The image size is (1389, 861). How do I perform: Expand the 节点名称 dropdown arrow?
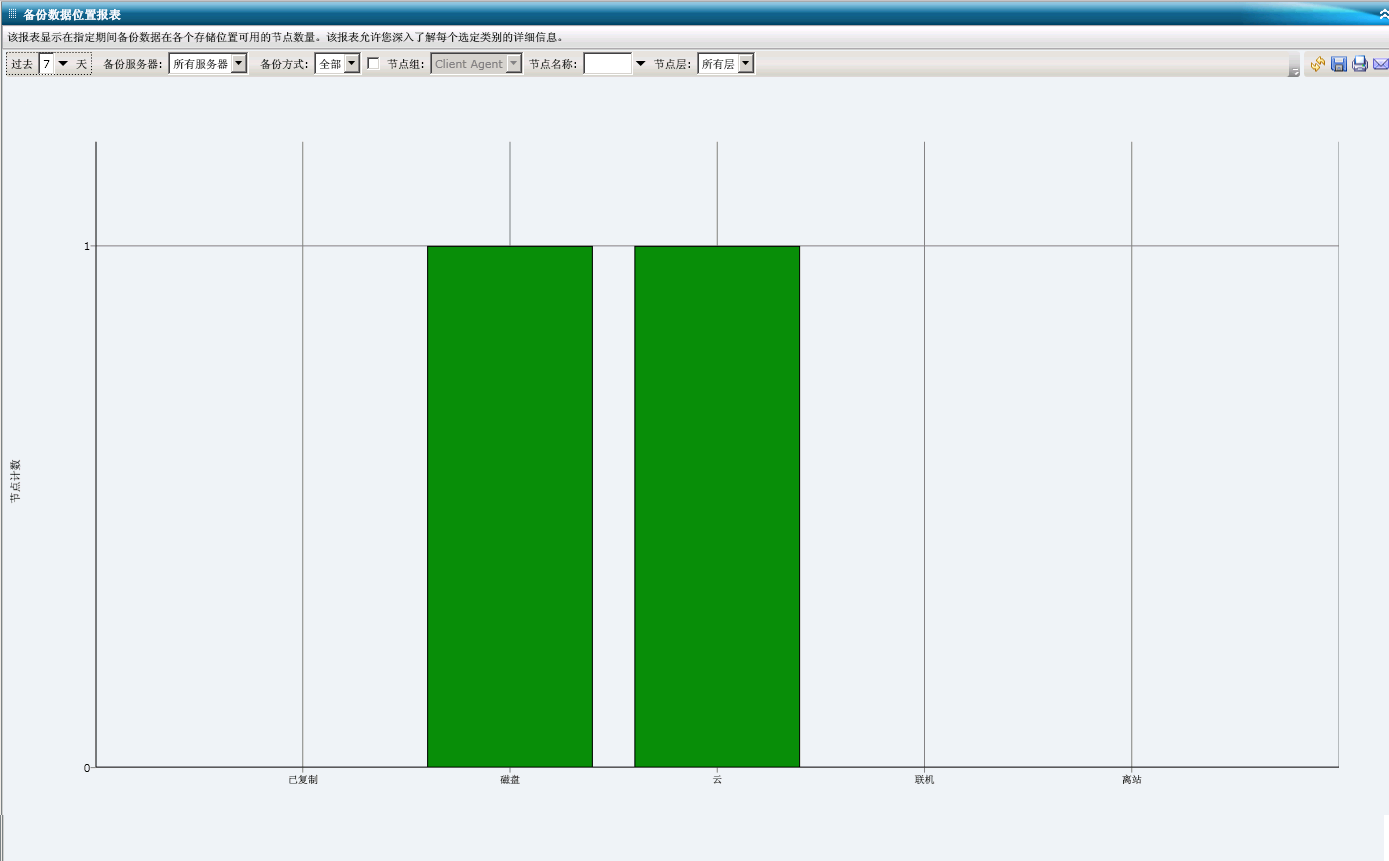[640, 64]
